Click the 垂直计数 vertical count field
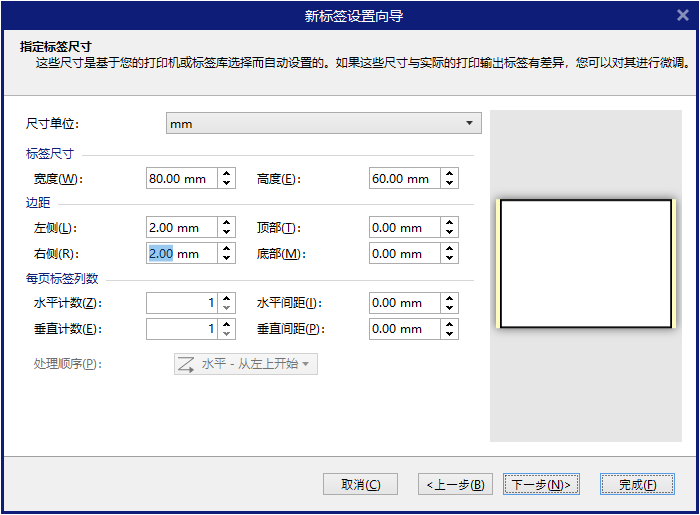 click(x=181, y=329)
